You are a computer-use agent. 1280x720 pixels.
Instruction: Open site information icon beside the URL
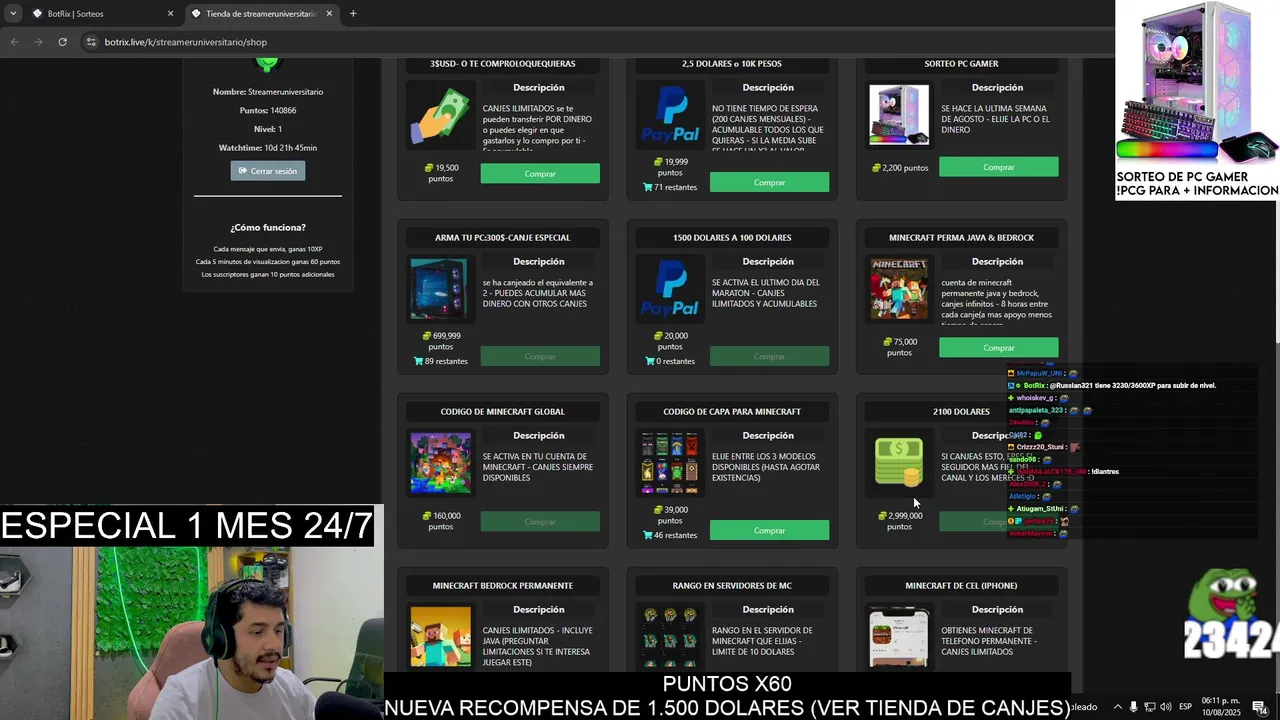[x=91, y=42]
